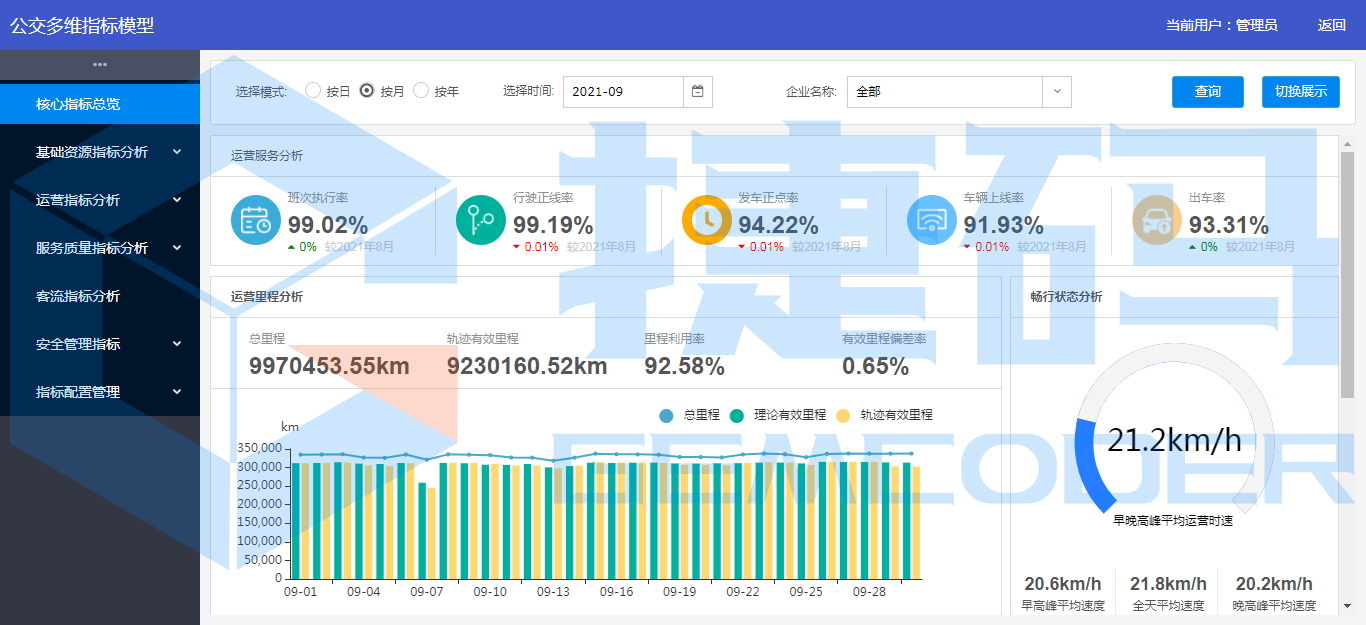Expand the 服务质量指标分析 menu chevron
Viewport: 1366px width, 625px height.
point(177,248)
